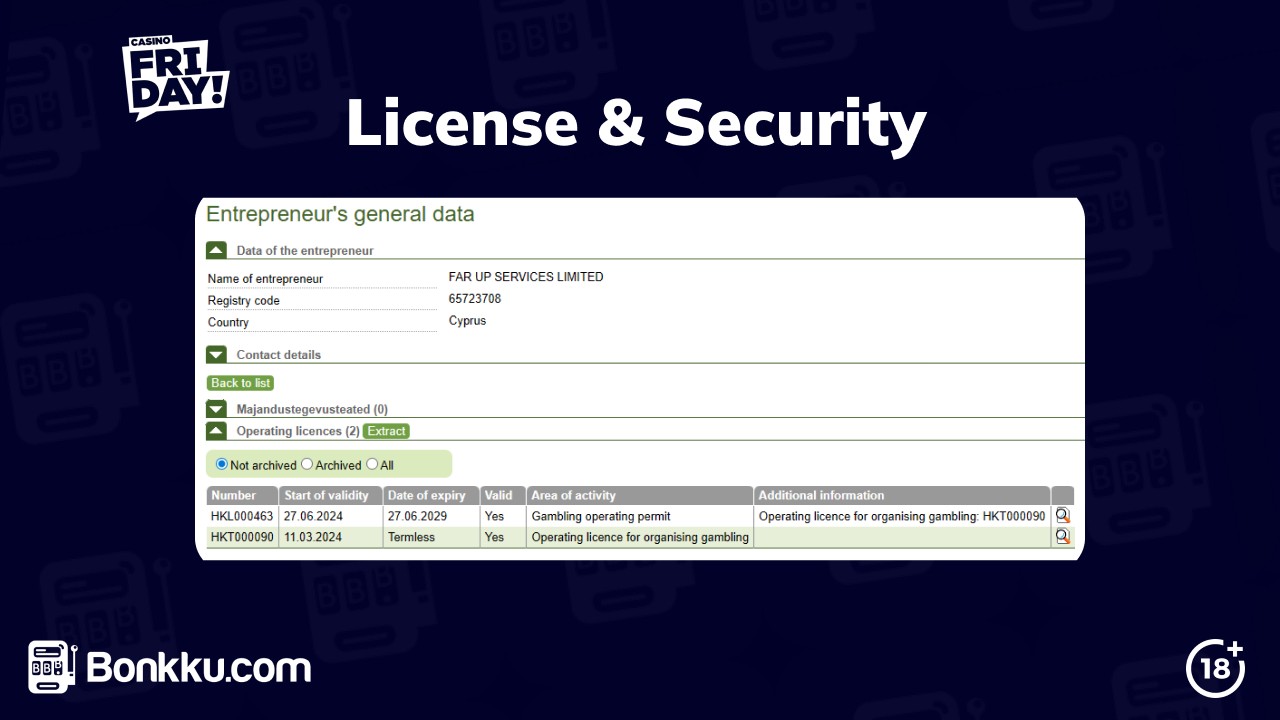Select the All radio button
This screenshot has width=1280, height=720.
[x=372, y=464]
